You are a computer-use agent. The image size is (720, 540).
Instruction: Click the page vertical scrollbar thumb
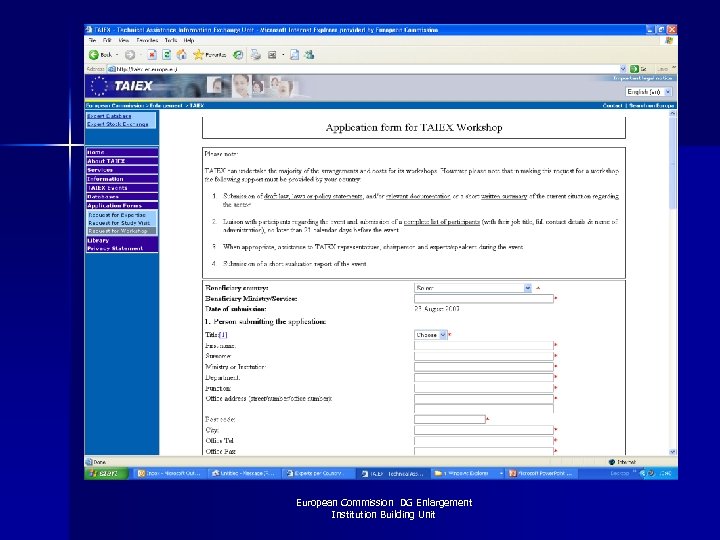pos(672,162)
